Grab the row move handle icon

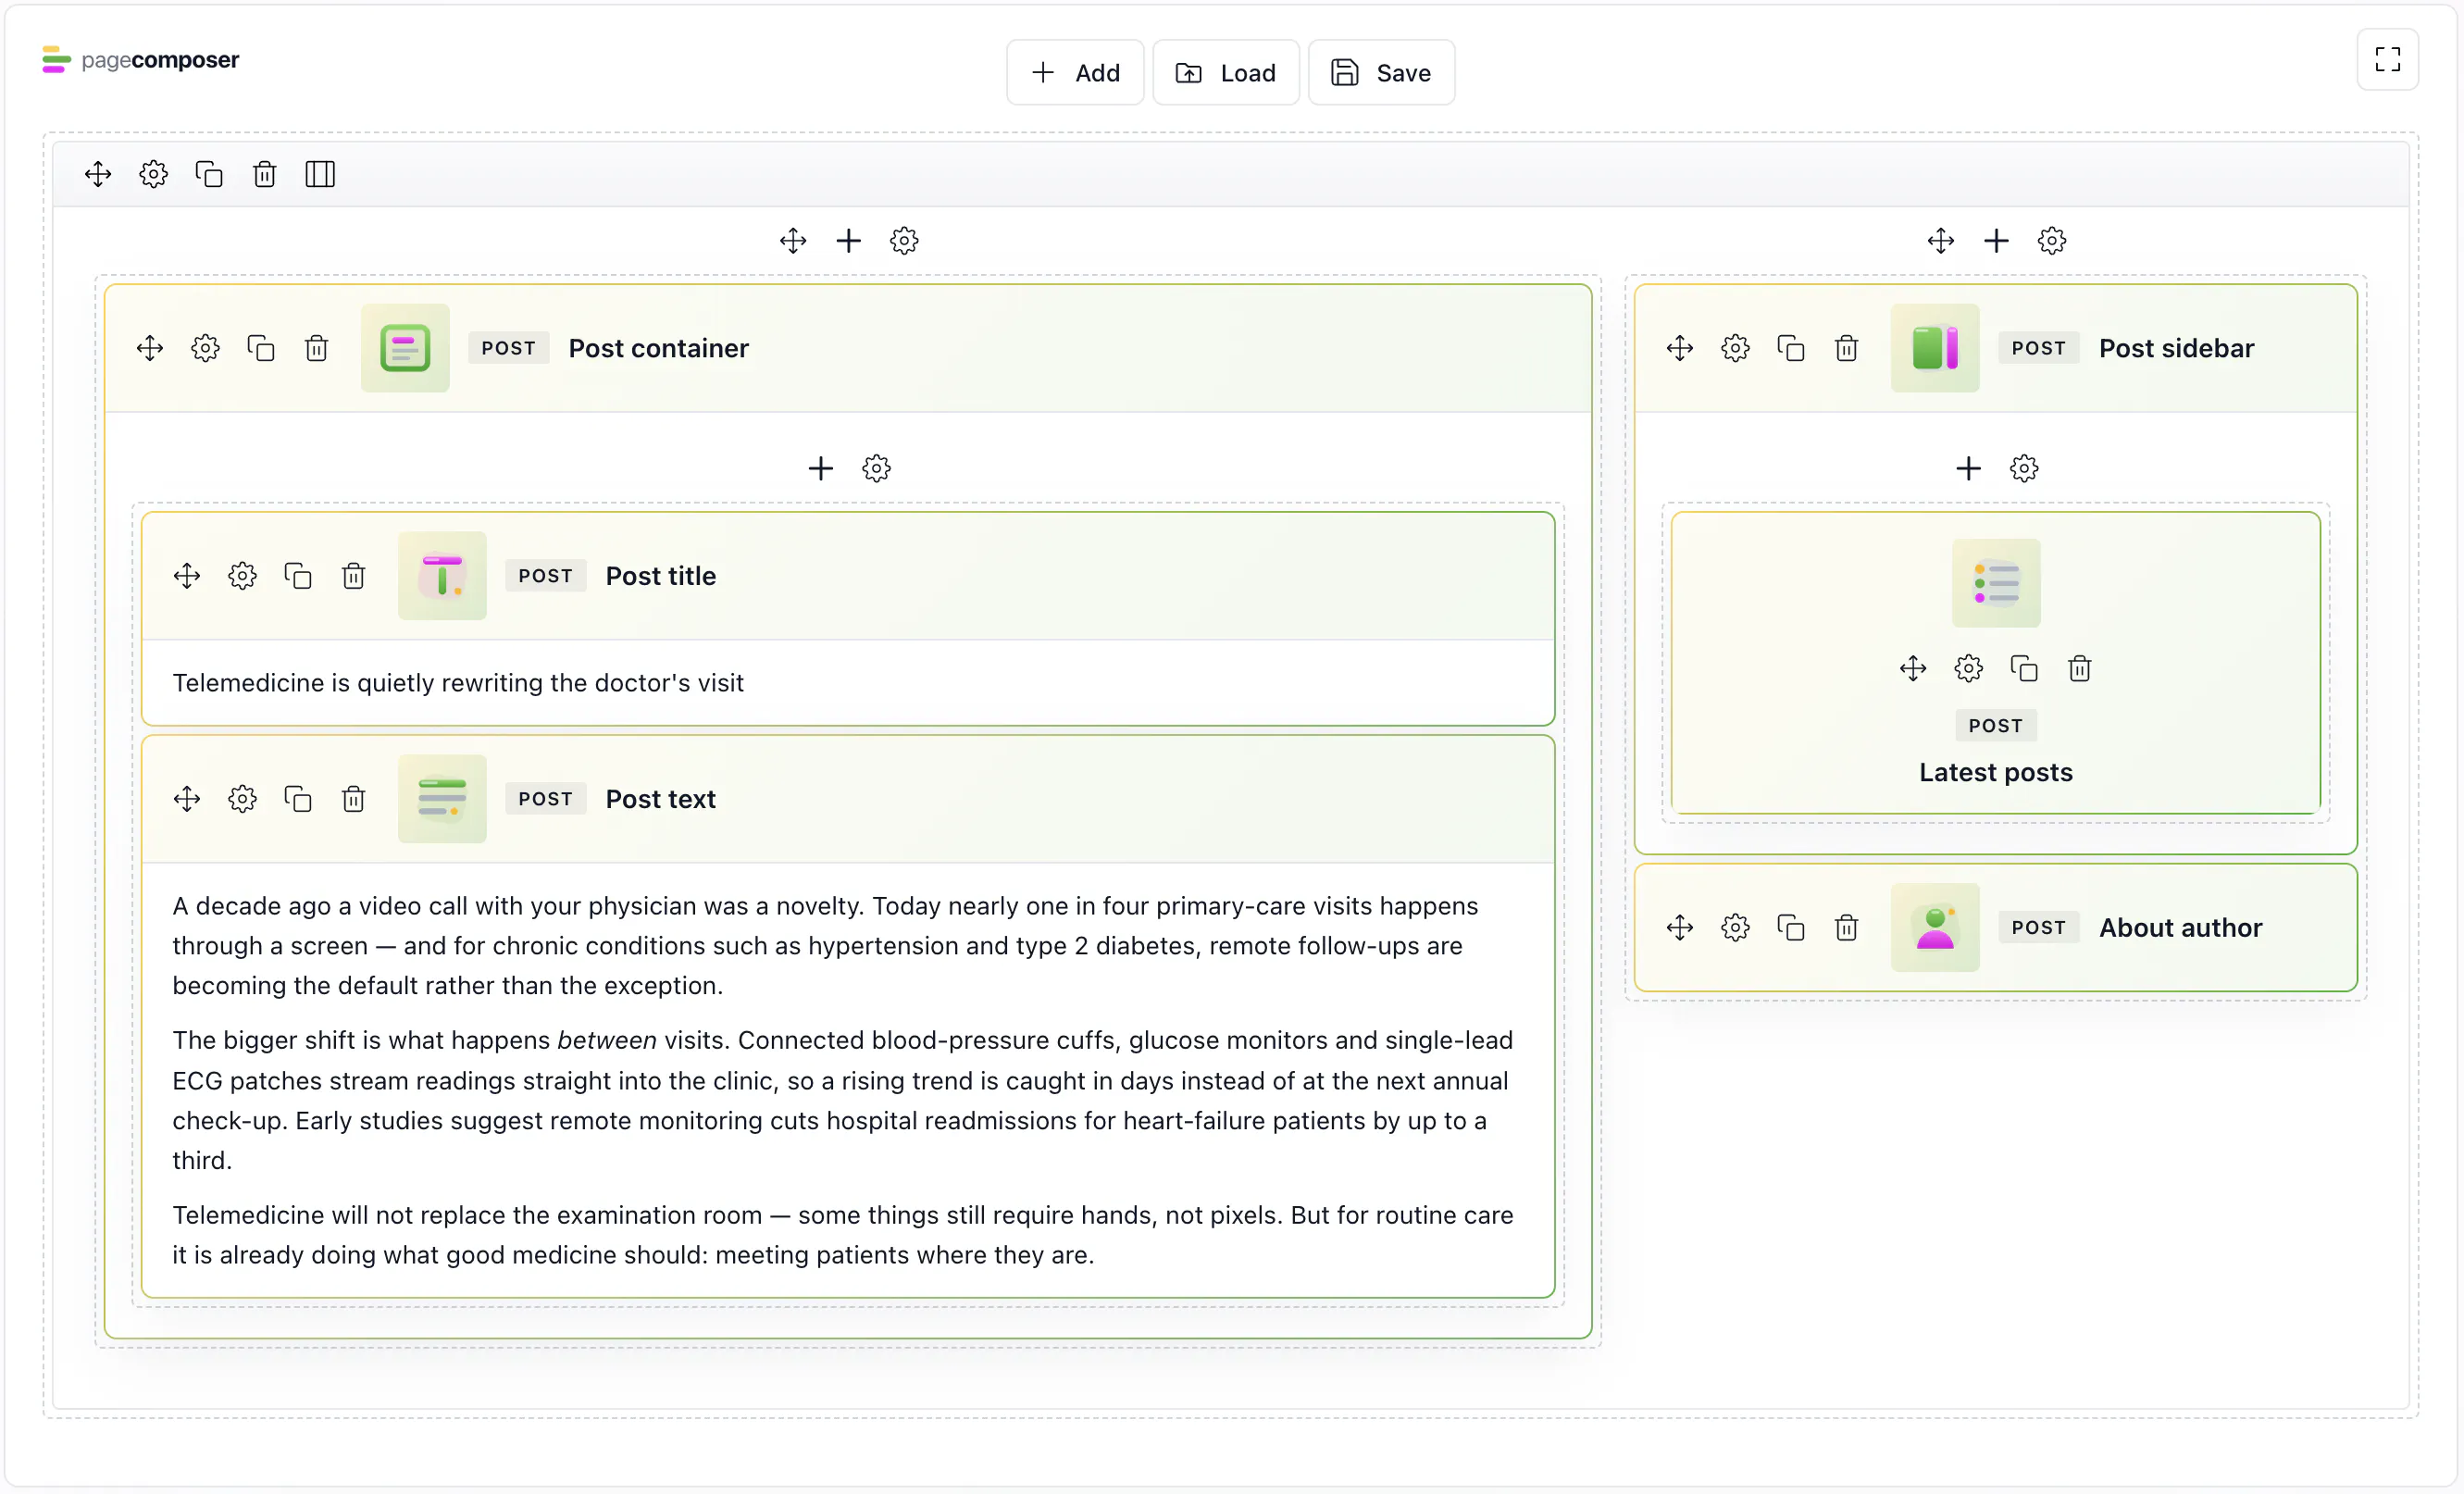pyautogui.click(x=98, y=174)
